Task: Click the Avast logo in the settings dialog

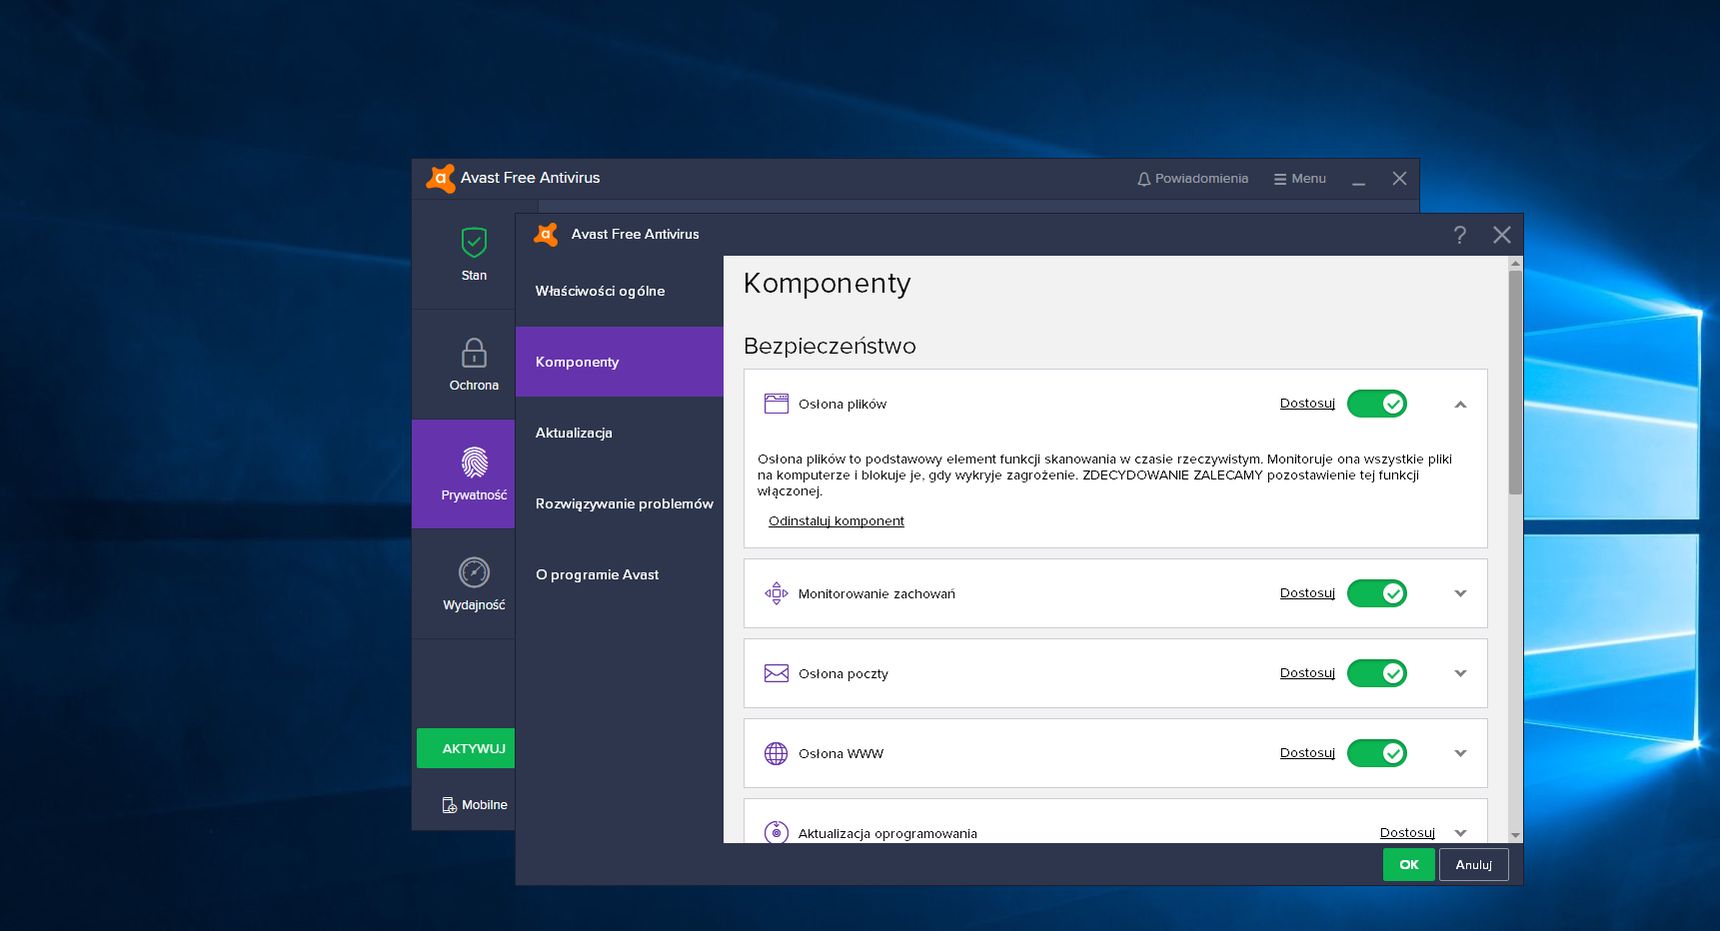Action: point(546,234)
